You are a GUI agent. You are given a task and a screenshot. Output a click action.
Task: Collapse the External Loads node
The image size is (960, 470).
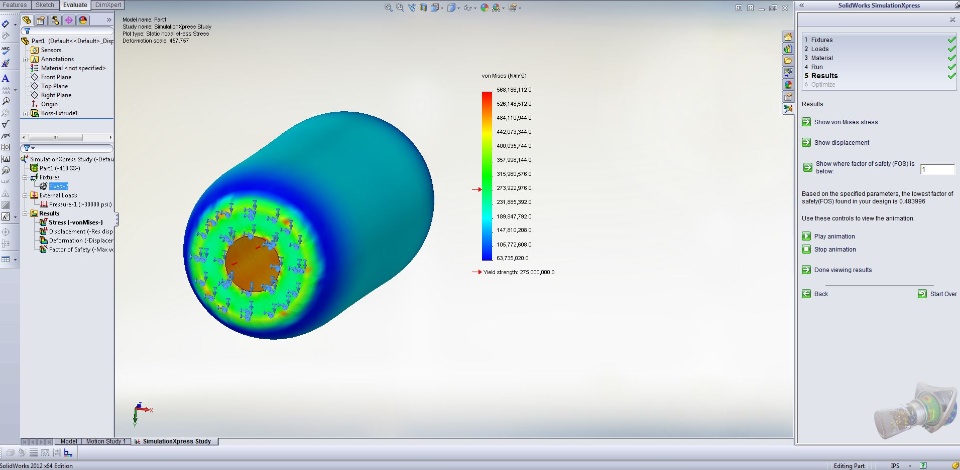[x=26, y=195]
